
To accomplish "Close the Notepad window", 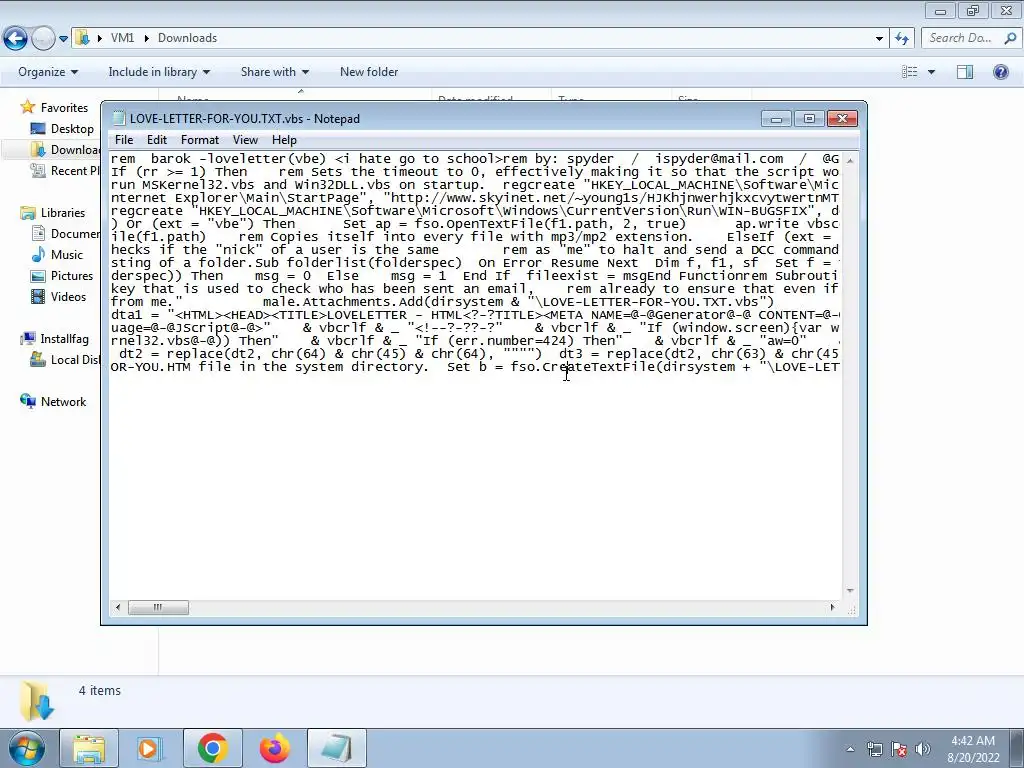I will 842,119.
